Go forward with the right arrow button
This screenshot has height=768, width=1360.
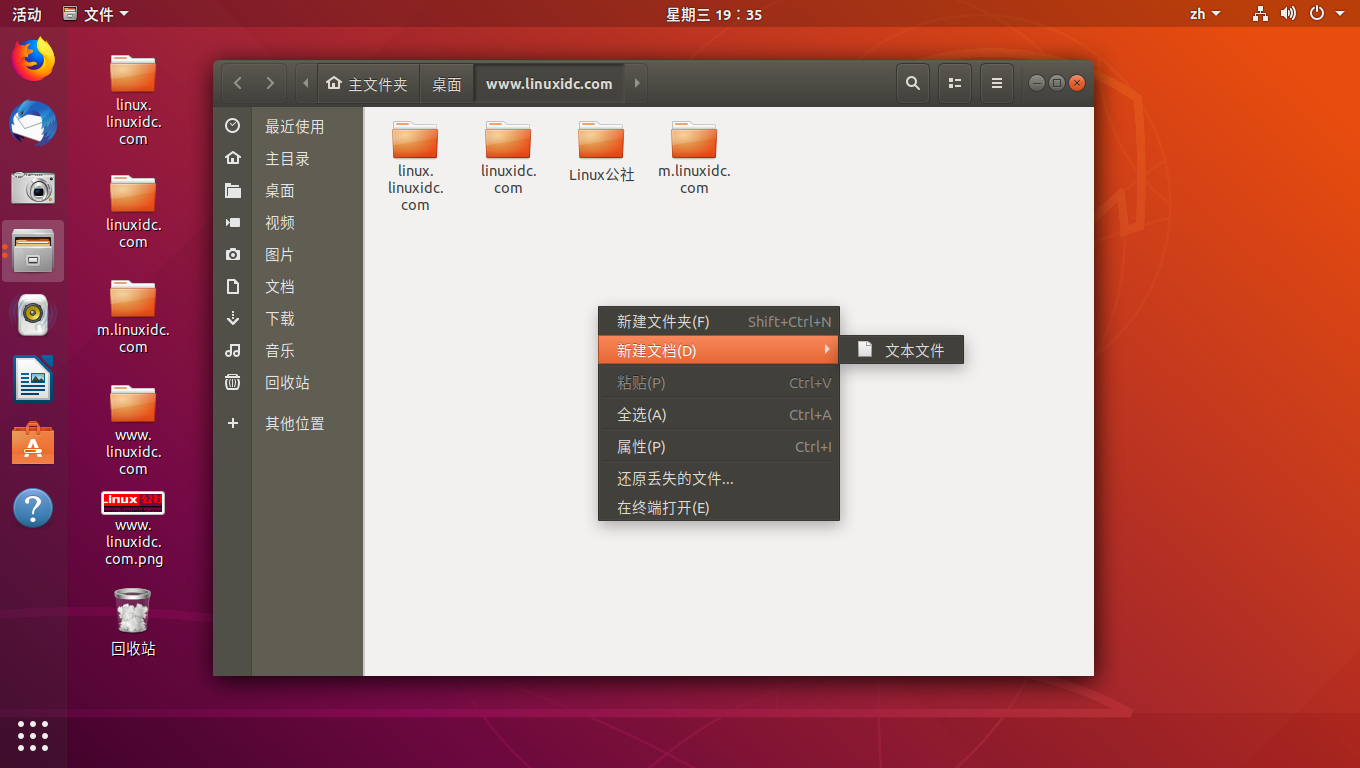[270, 84]
